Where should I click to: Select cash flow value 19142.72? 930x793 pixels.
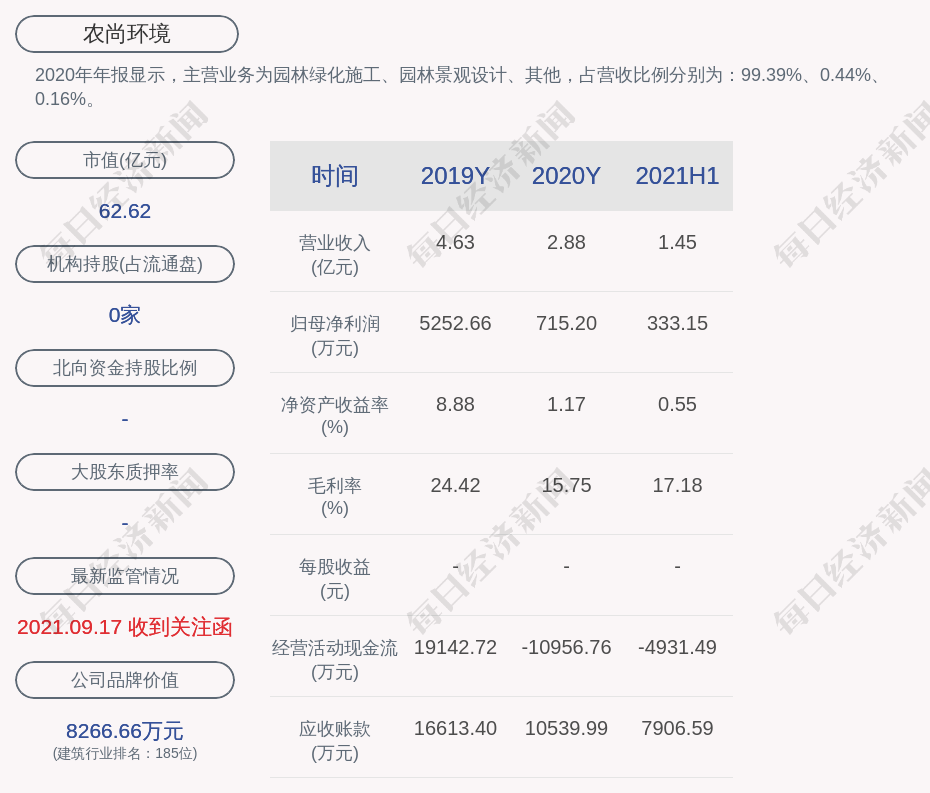455,647
